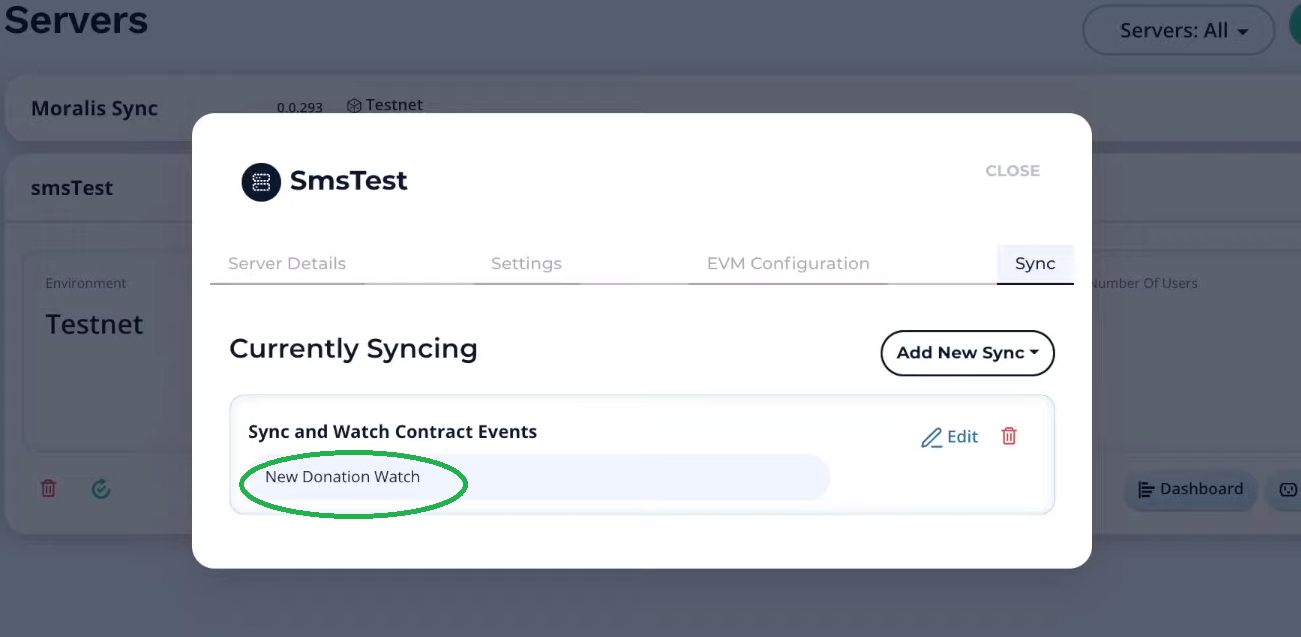
Task: Open the Settings tab
Action: tap(526, 264)
